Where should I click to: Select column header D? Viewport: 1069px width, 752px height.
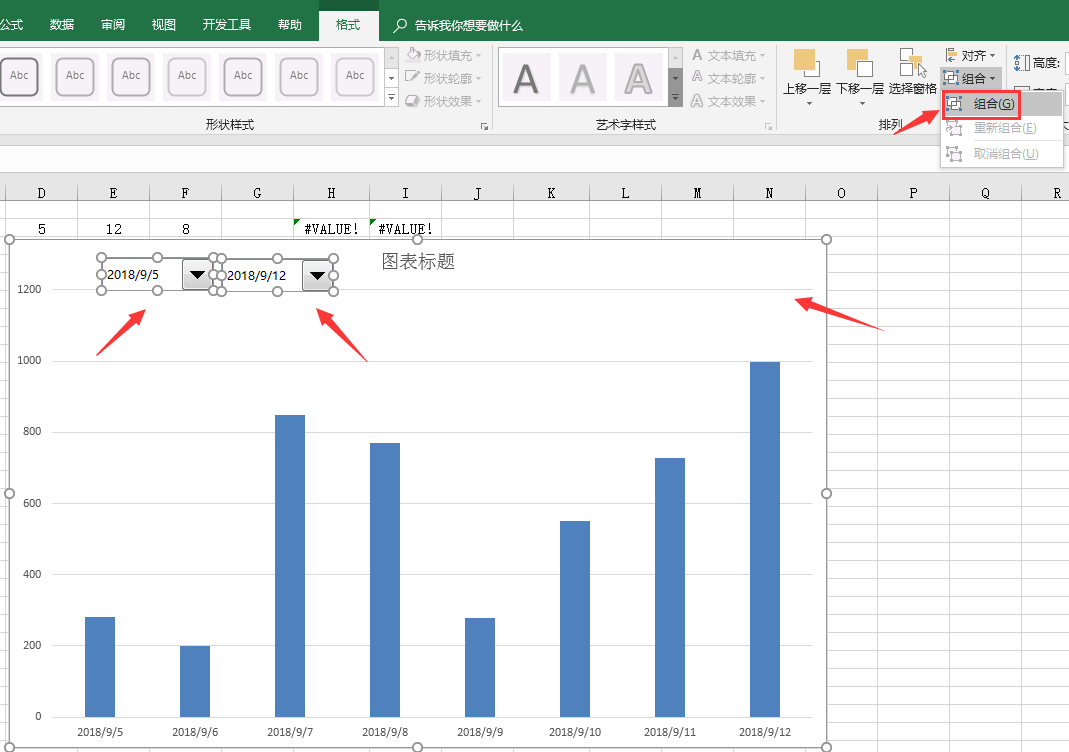point(42,193)
